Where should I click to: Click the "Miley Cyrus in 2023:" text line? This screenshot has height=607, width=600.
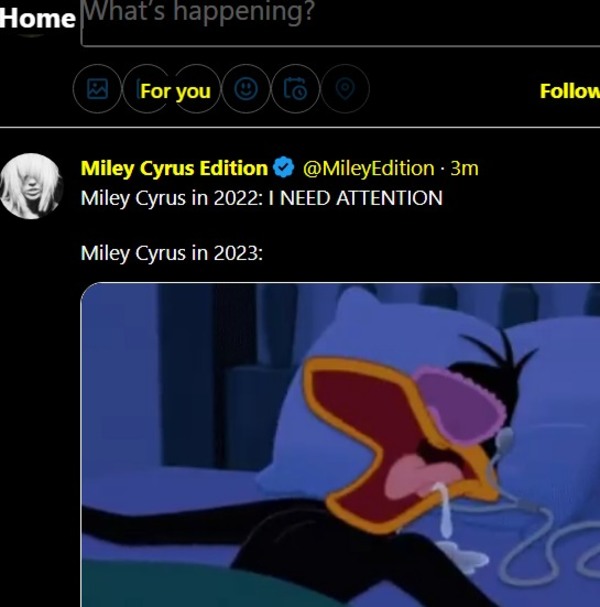[171, 253]
